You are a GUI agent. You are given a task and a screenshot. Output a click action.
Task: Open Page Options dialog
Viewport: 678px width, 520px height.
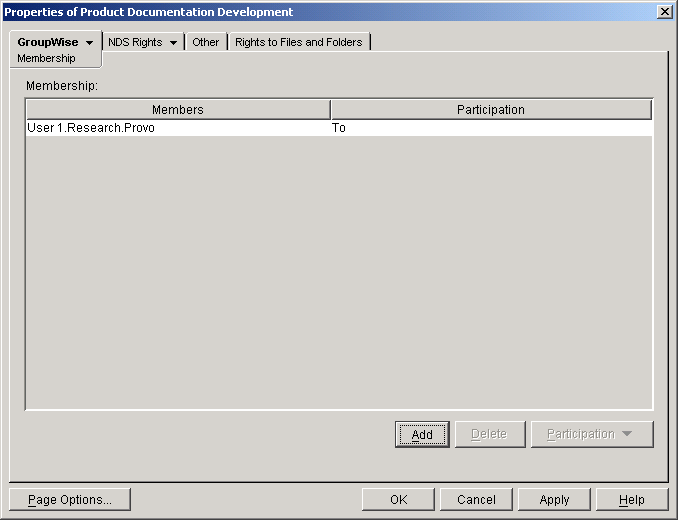point(70,500)
